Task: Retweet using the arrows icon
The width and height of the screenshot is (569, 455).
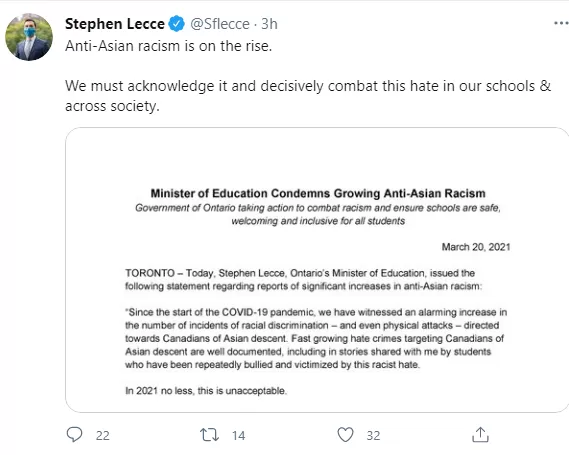Action: pyautogui.click(x=209, y=434)
